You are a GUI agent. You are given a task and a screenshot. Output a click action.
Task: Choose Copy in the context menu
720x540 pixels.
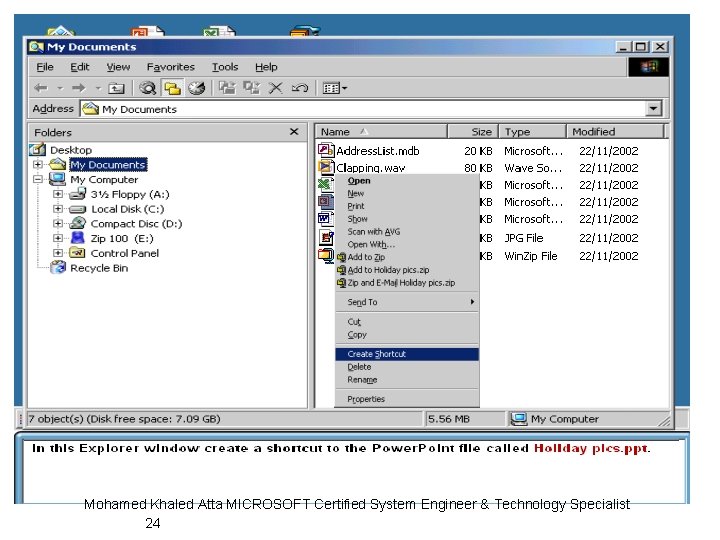click(x=407, y=335)
